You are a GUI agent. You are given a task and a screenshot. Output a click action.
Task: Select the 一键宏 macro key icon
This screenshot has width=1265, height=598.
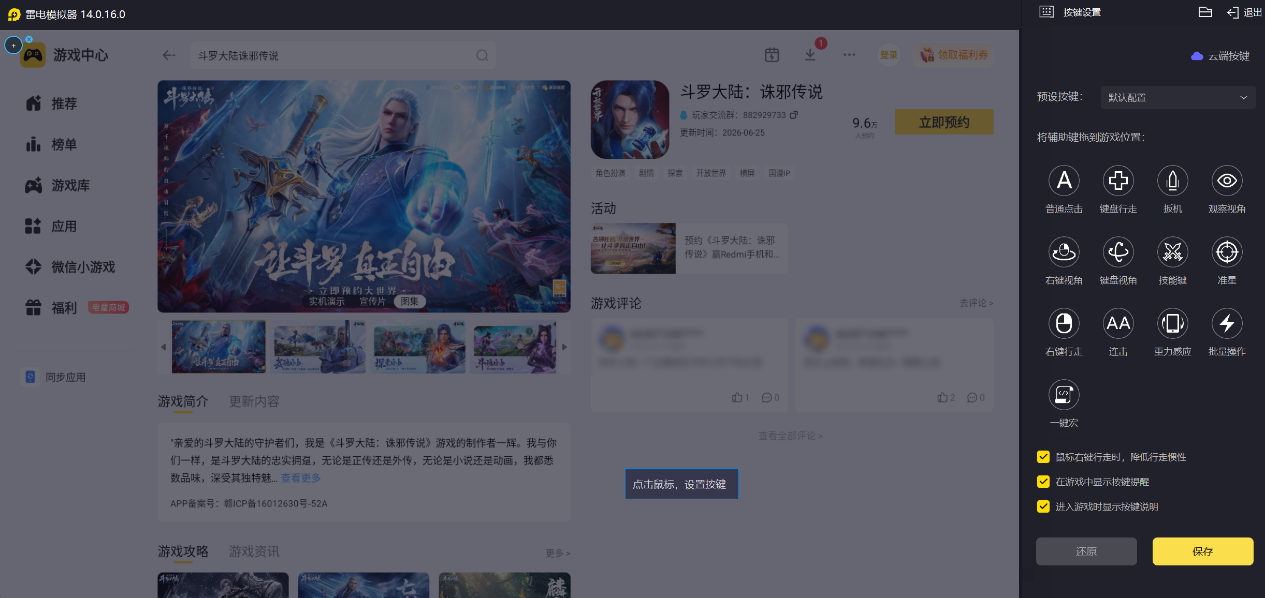tap(1064, 394)
